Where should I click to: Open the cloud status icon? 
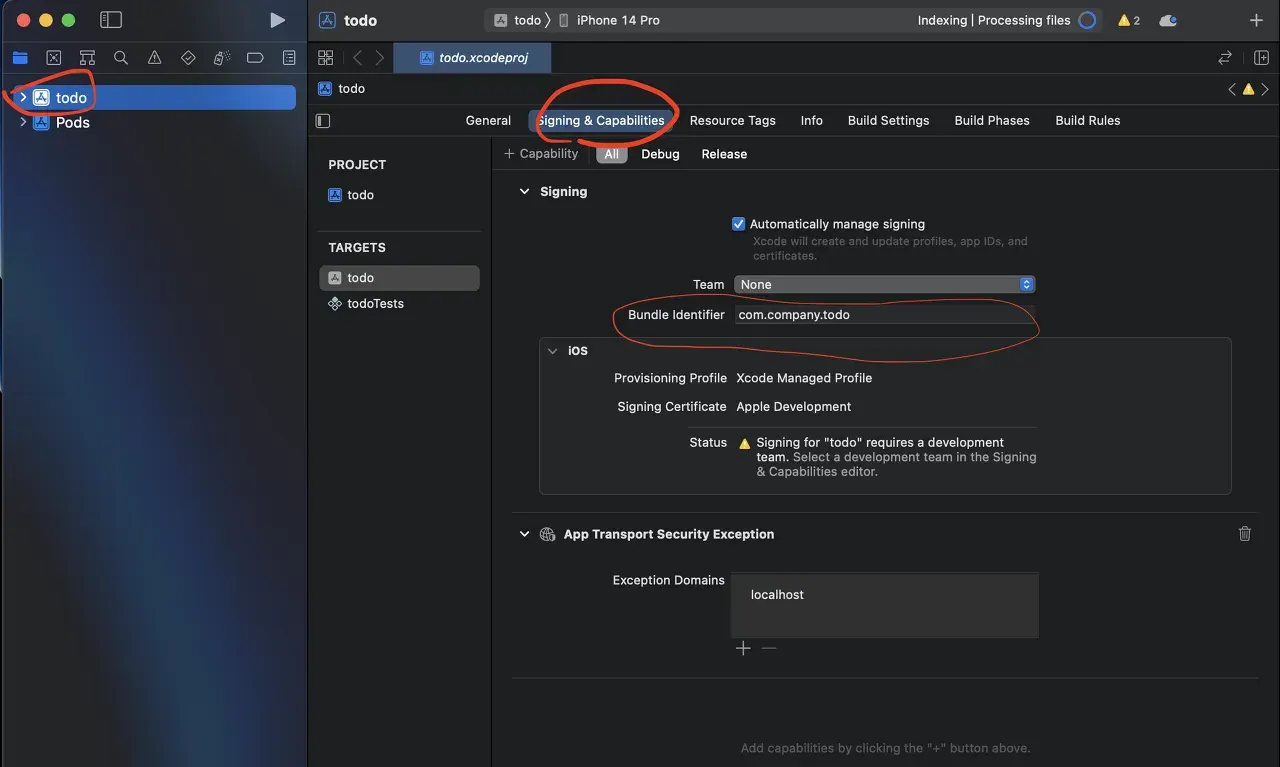[x=1167, y=20]
